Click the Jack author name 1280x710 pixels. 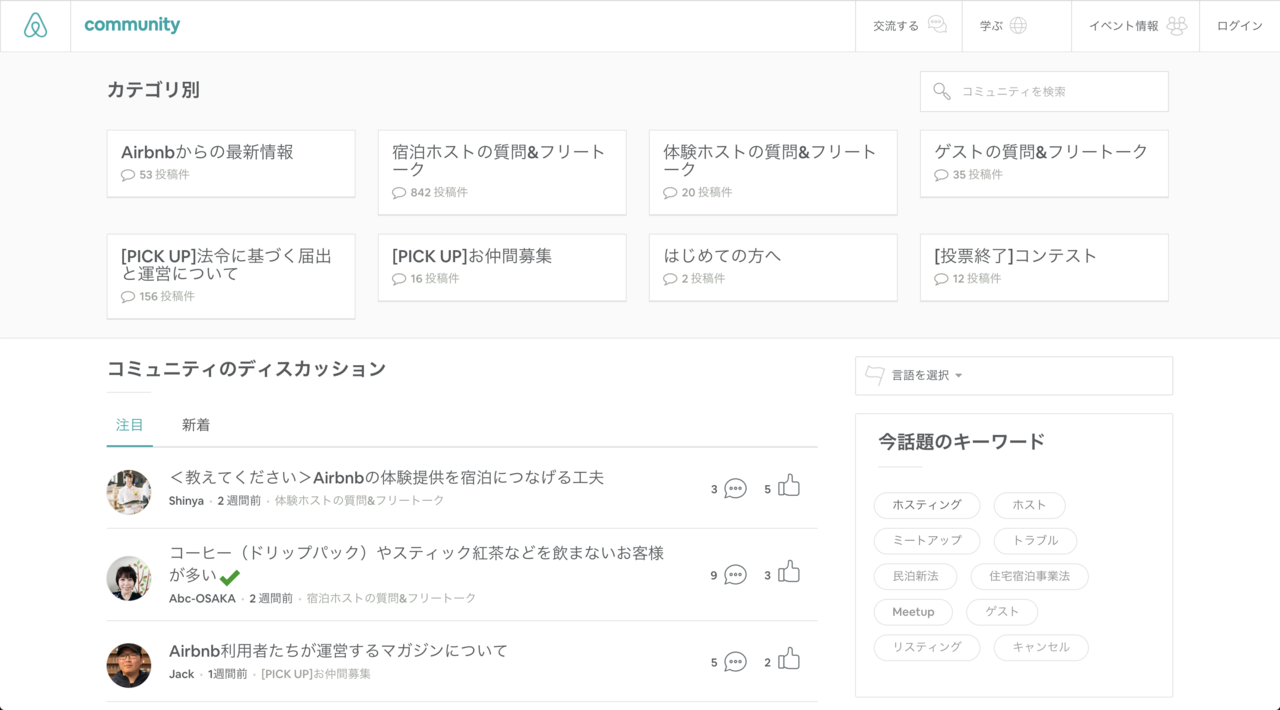[x=182, y=674]
